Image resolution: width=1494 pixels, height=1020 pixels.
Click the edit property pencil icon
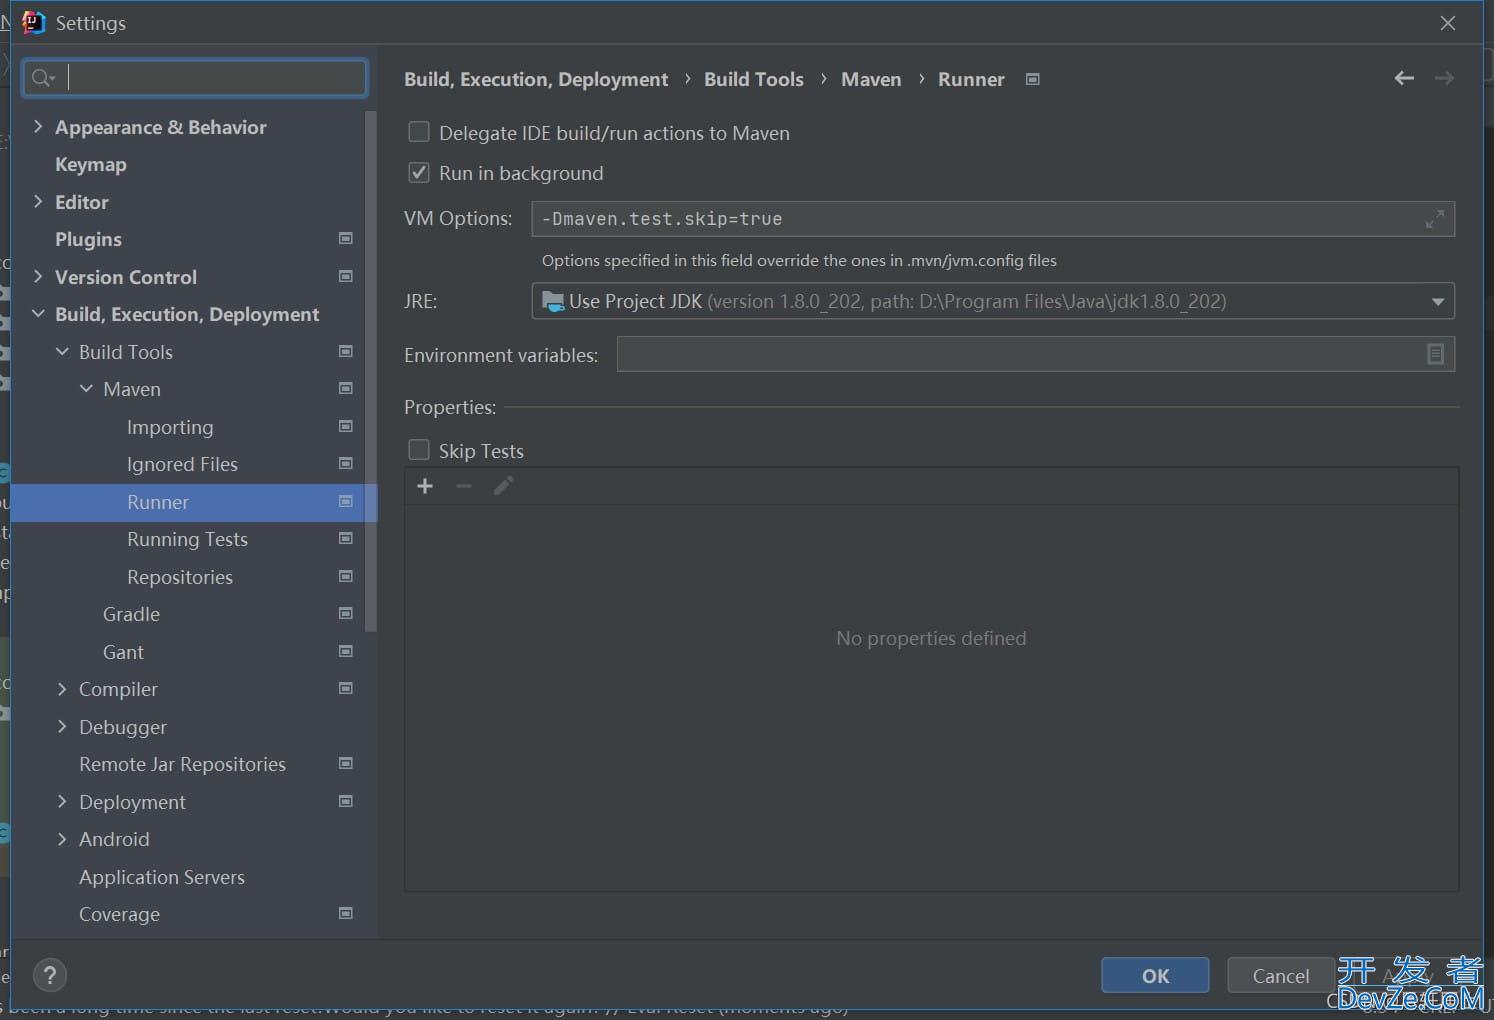[x=503, y=486]
